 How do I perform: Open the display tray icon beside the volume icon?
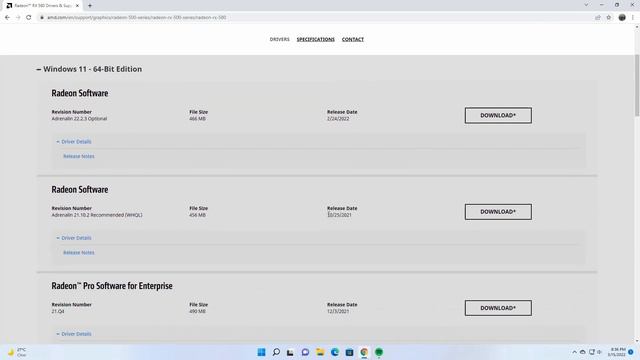tap(591, 352)
